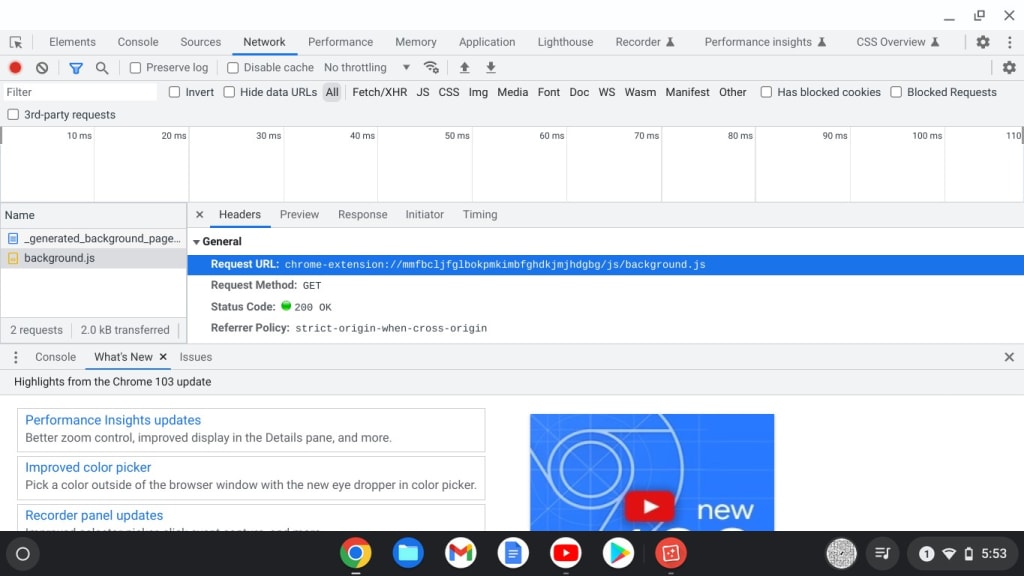Filter by Img requests

click(478, 92)
